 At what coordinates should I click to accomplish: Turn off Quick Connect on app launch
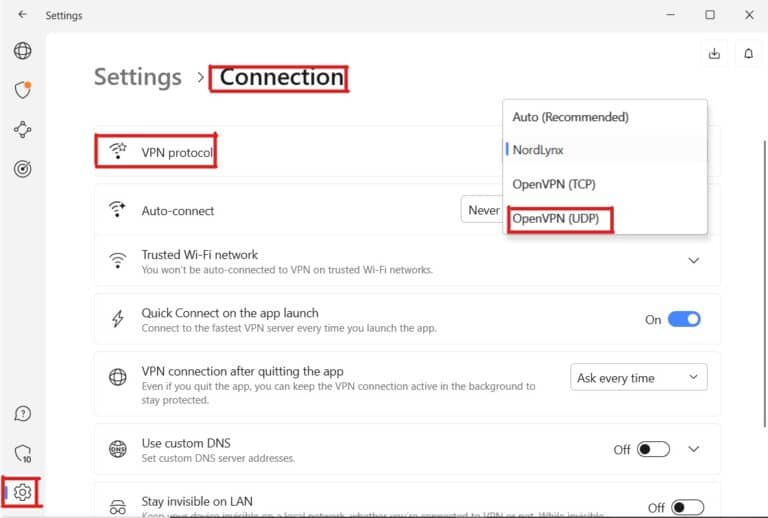click(x=684, y=320)
